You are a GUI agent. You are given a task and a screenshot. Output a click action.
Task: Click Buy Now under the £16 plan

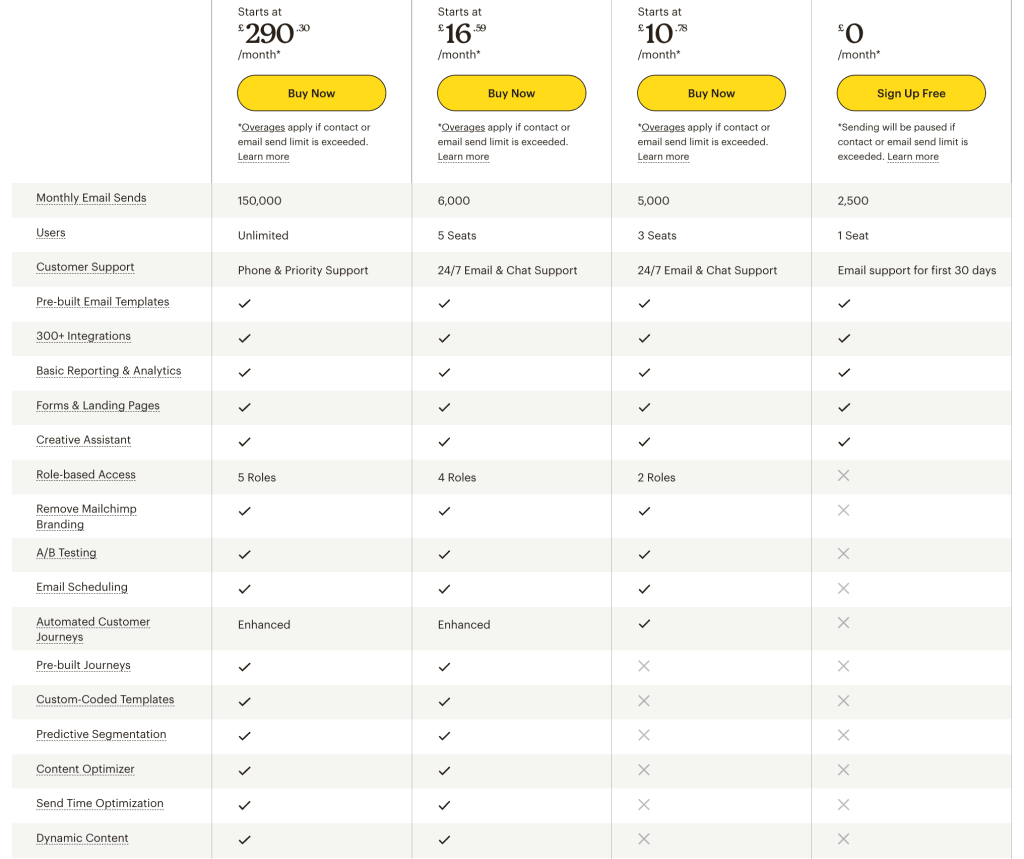(x=511, y=93)
